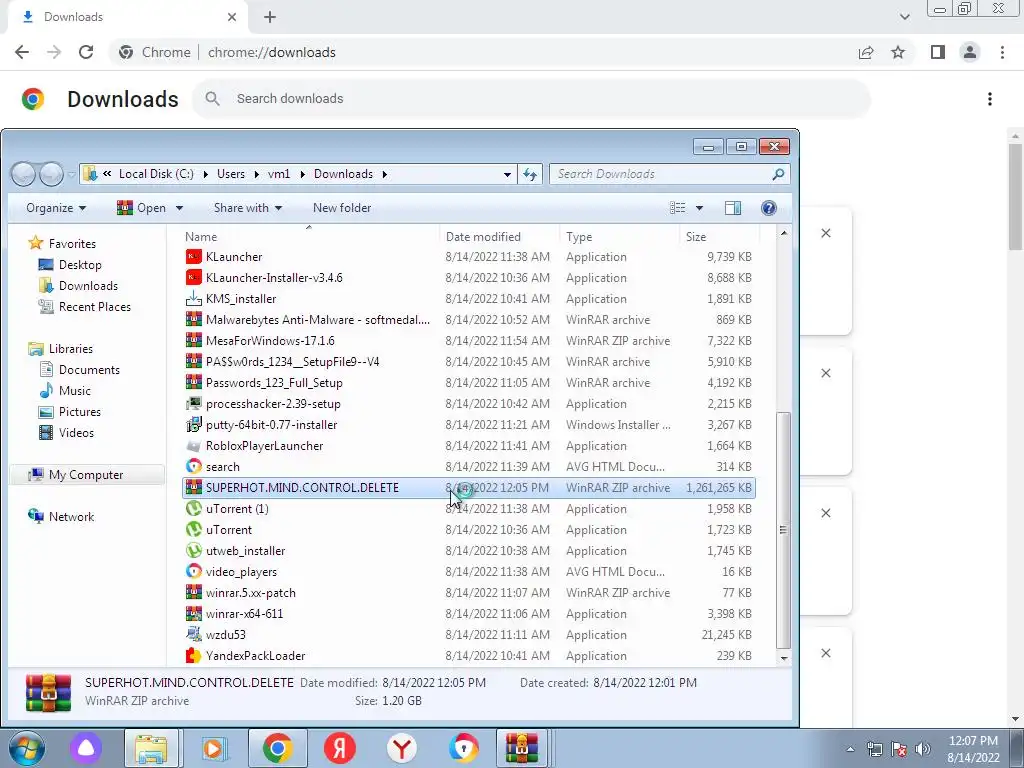This screenshot has height=768, width=1024.
Task: Open Documents library
Action: pos(89,370)
